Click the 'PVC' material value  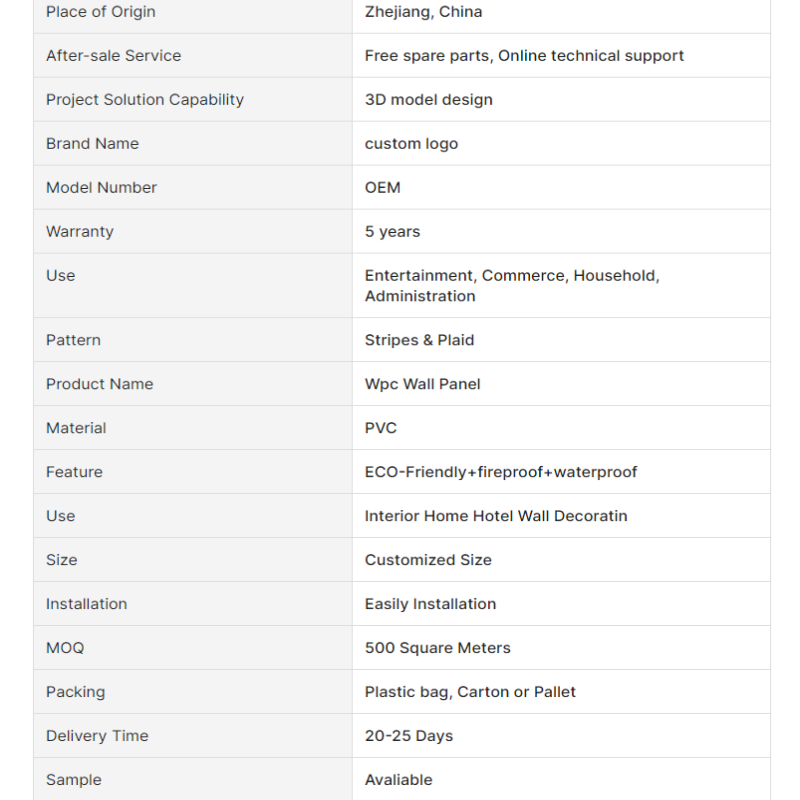tap(381, 428)
